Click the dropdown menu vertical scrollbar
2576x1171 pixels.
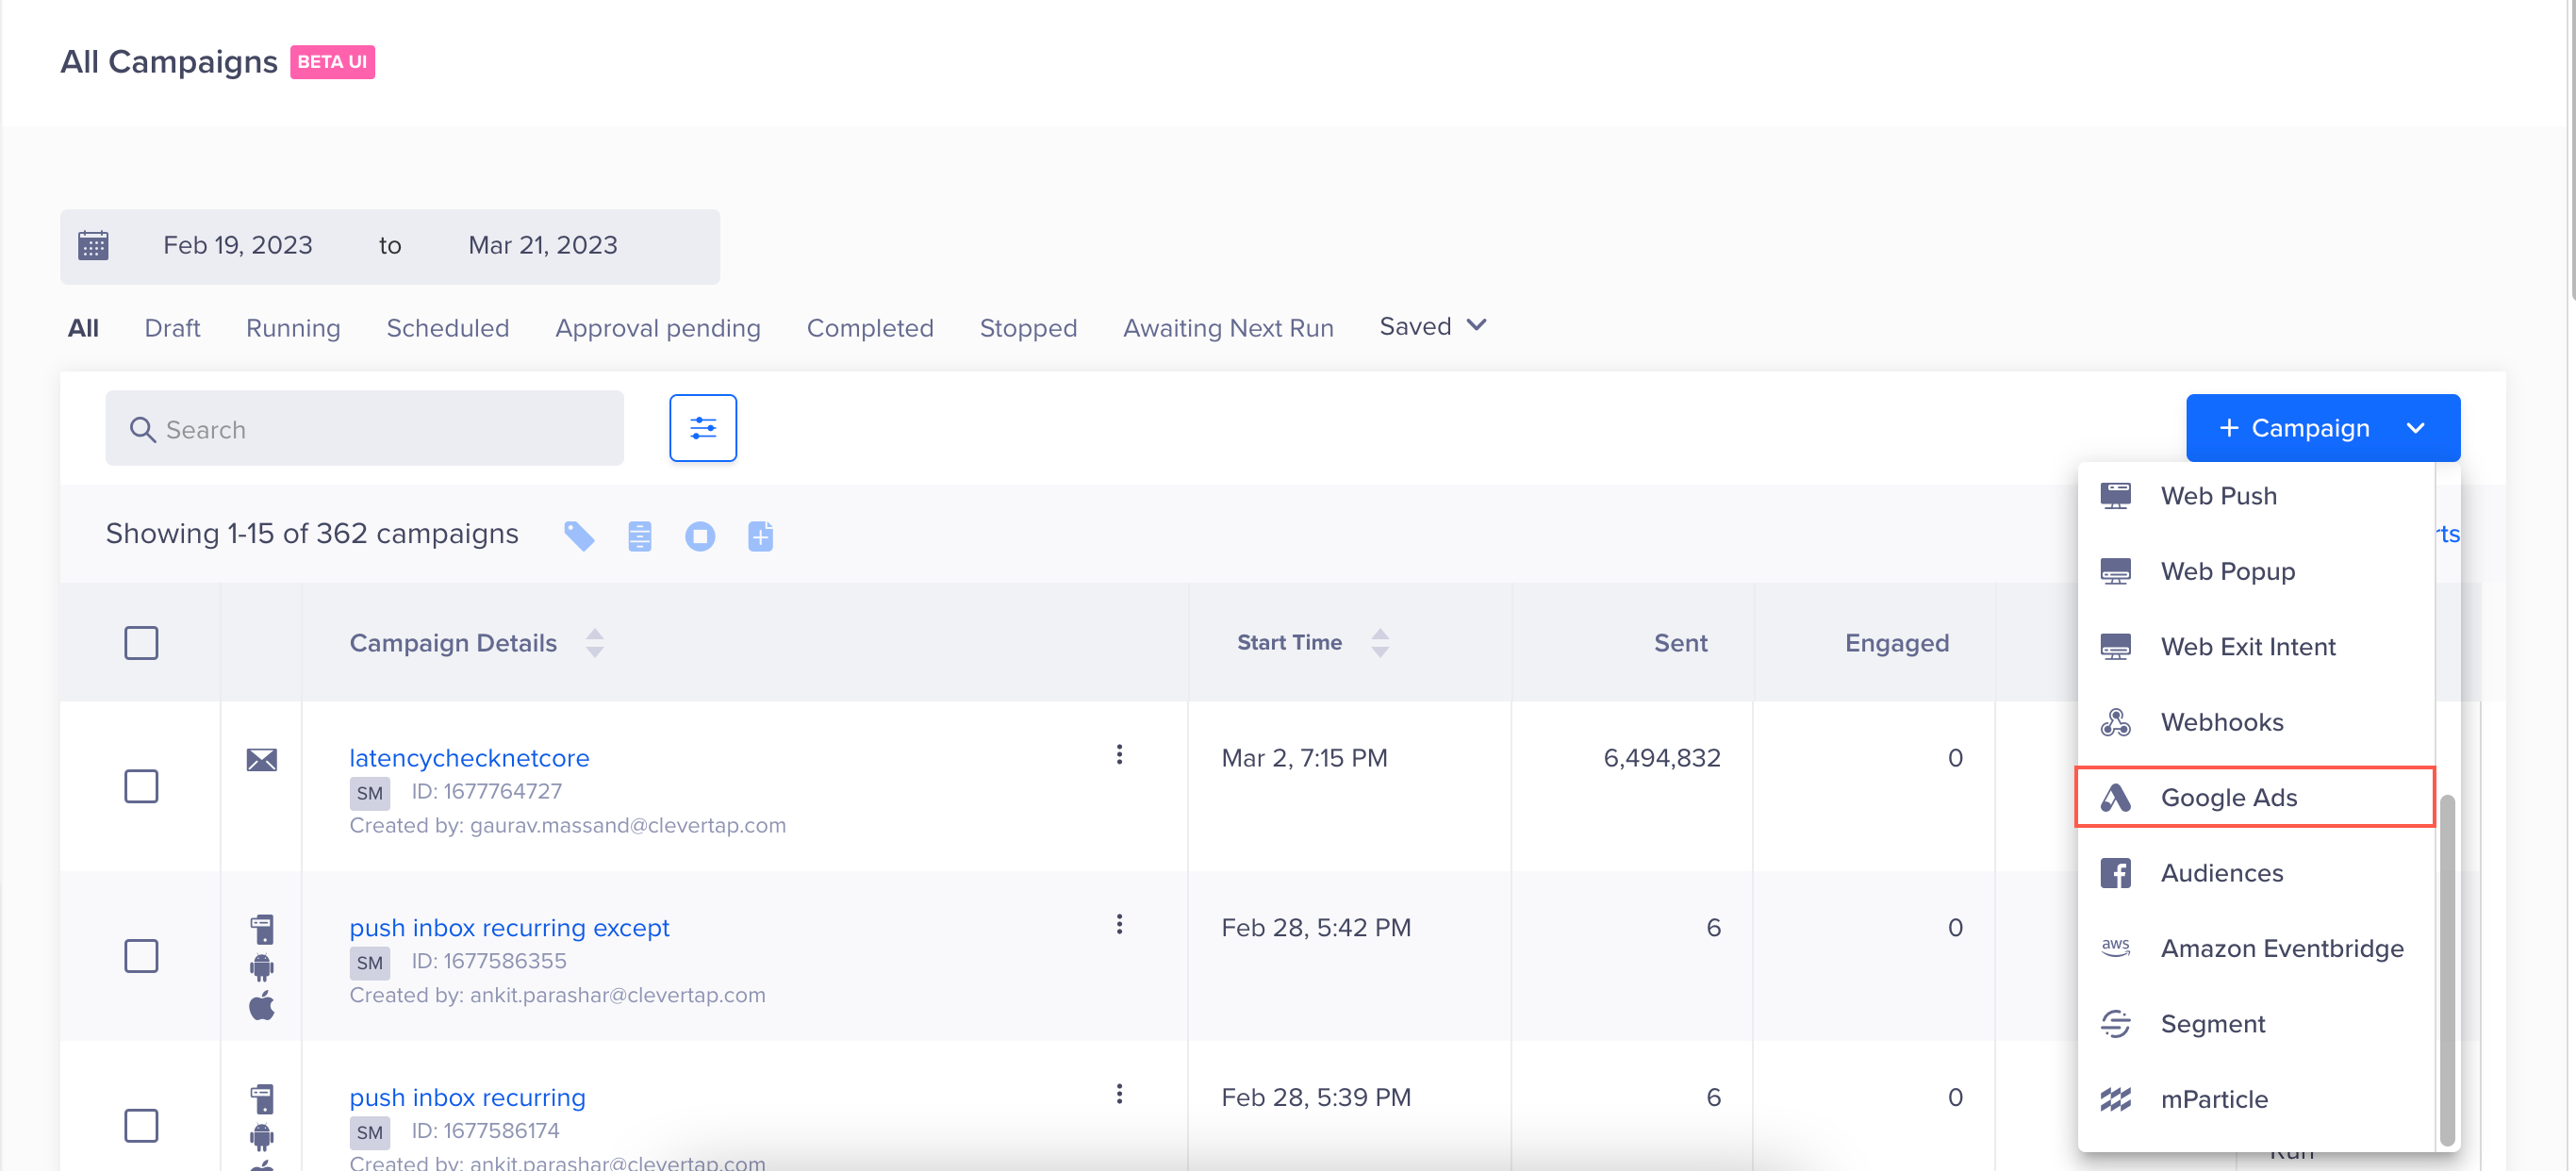click(x=2447, y=968)
